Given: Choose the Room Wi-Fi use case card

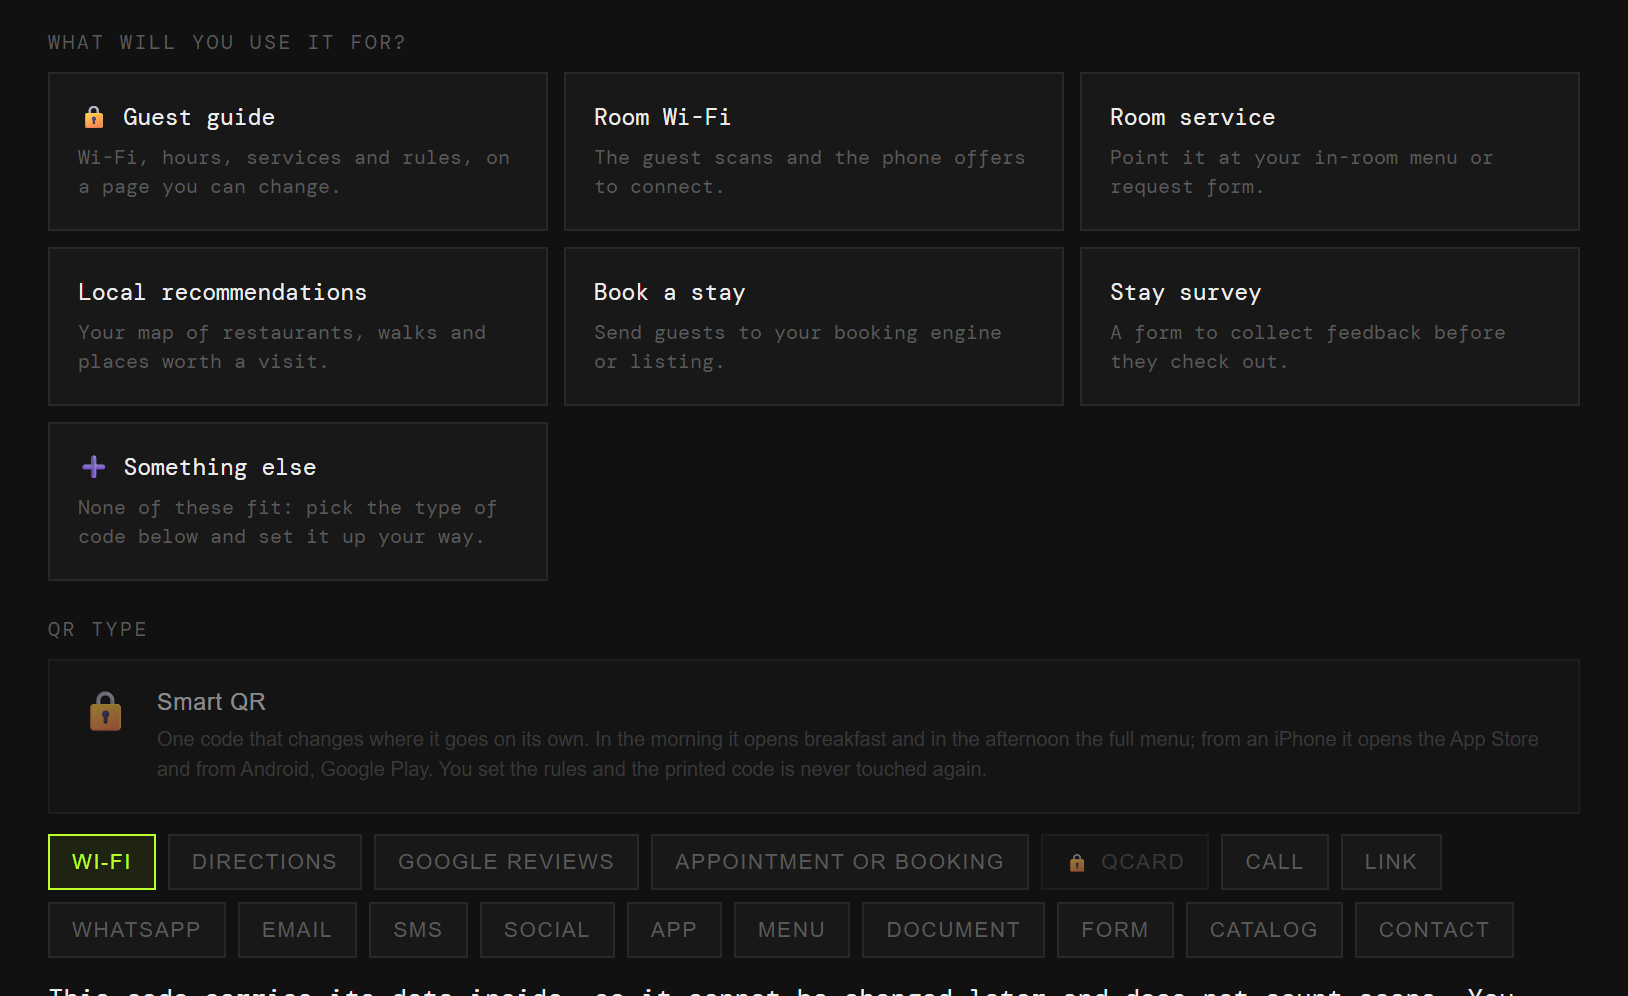Looking at the screenshot, I should click(x=814, y=151).
